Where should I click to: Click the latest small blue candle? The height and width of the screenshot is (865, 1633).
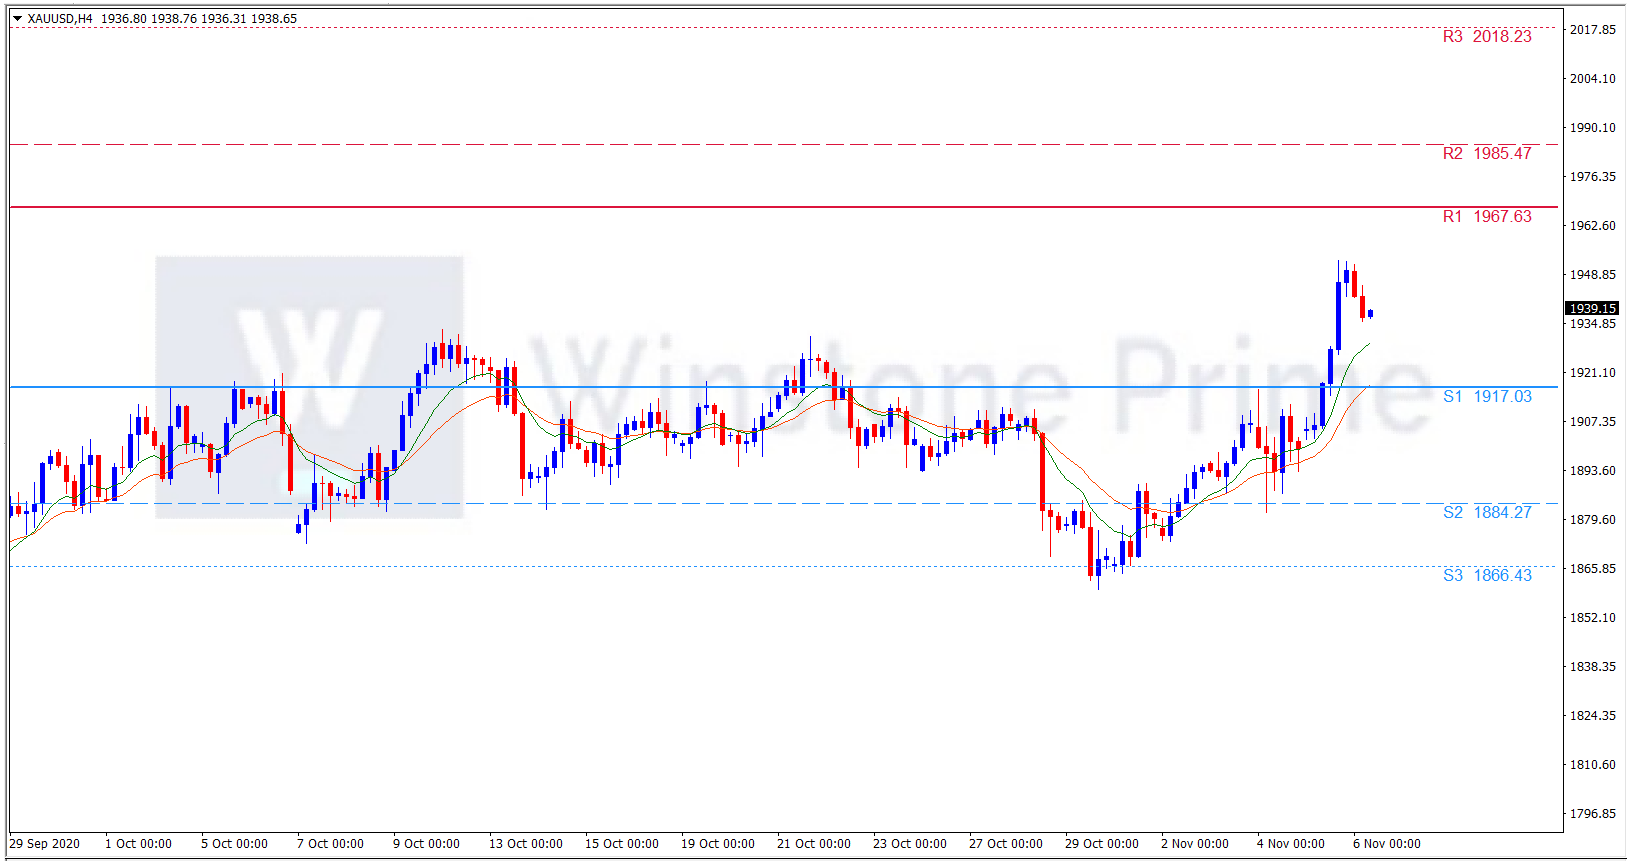pyautogui.click(x=1370, y=313)
